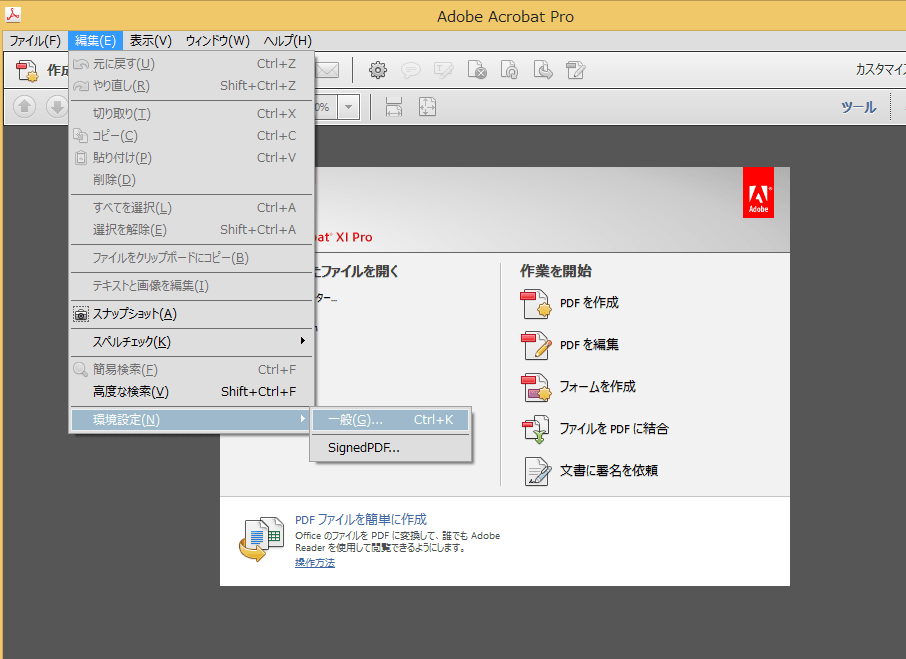Click the Adobe logo badge
906x659 pixels.
point(758,193)
